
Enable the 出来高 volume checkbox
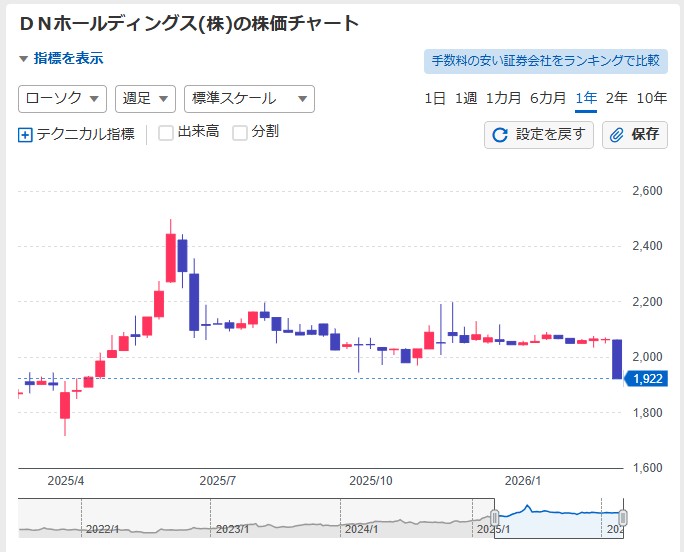[166, 133]
